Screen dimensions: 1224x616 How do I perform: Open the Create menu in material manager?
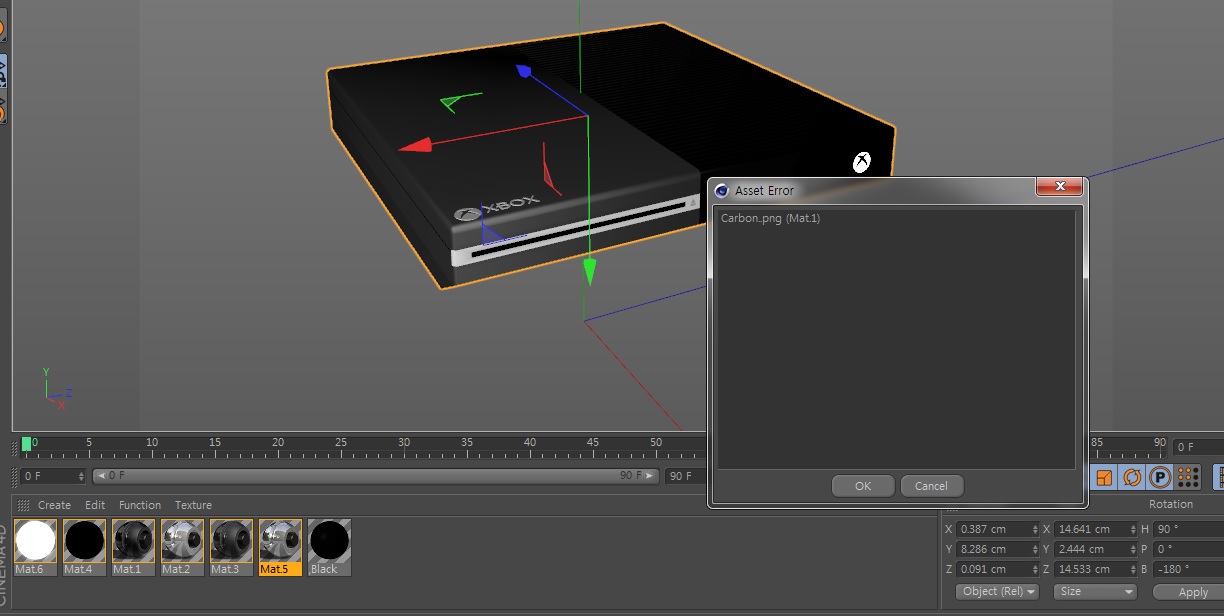coord(54,505)
